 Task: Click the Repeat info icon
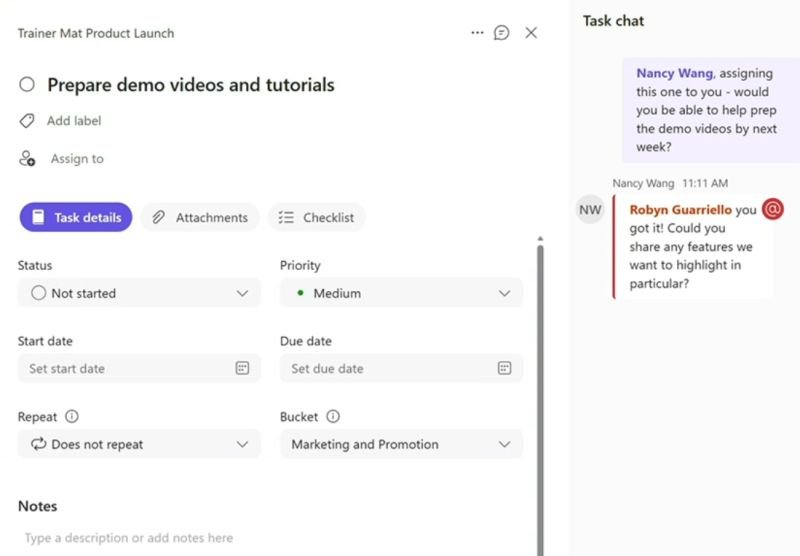[72, 417]
